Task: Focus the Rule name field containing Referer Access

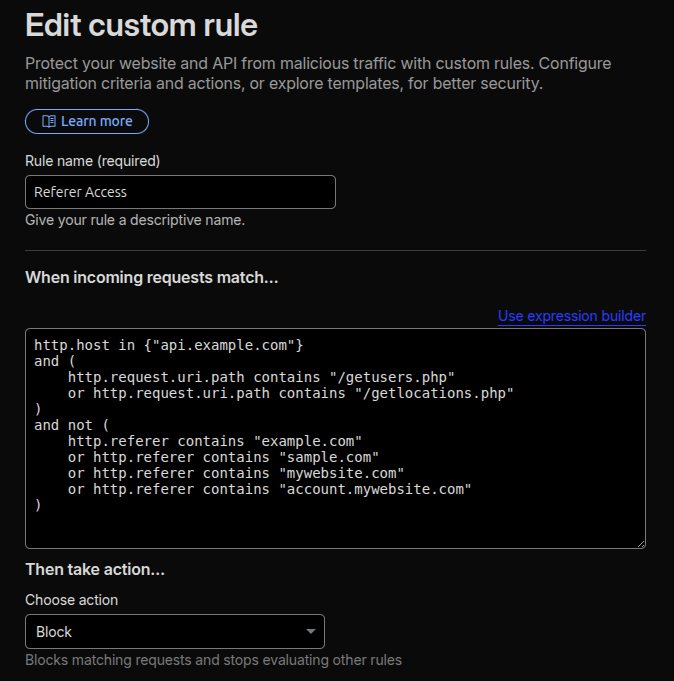Action: [180, 192]
